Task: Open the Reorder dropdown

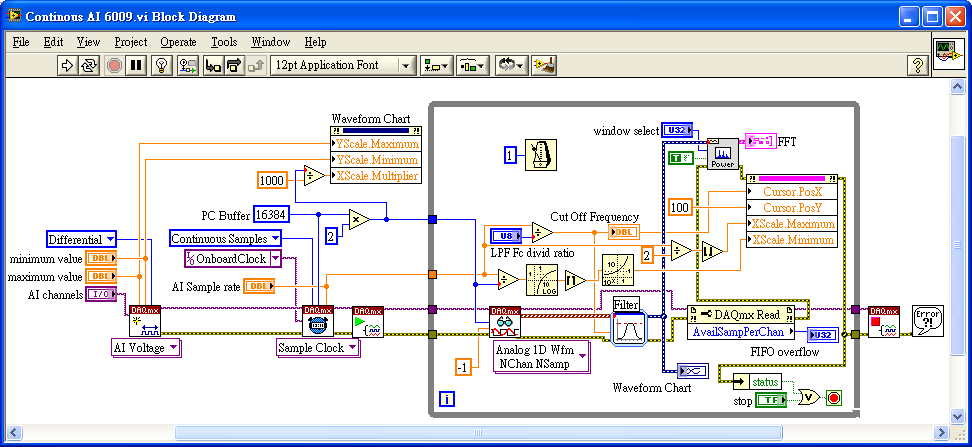Action: click(x=511, y=65)
